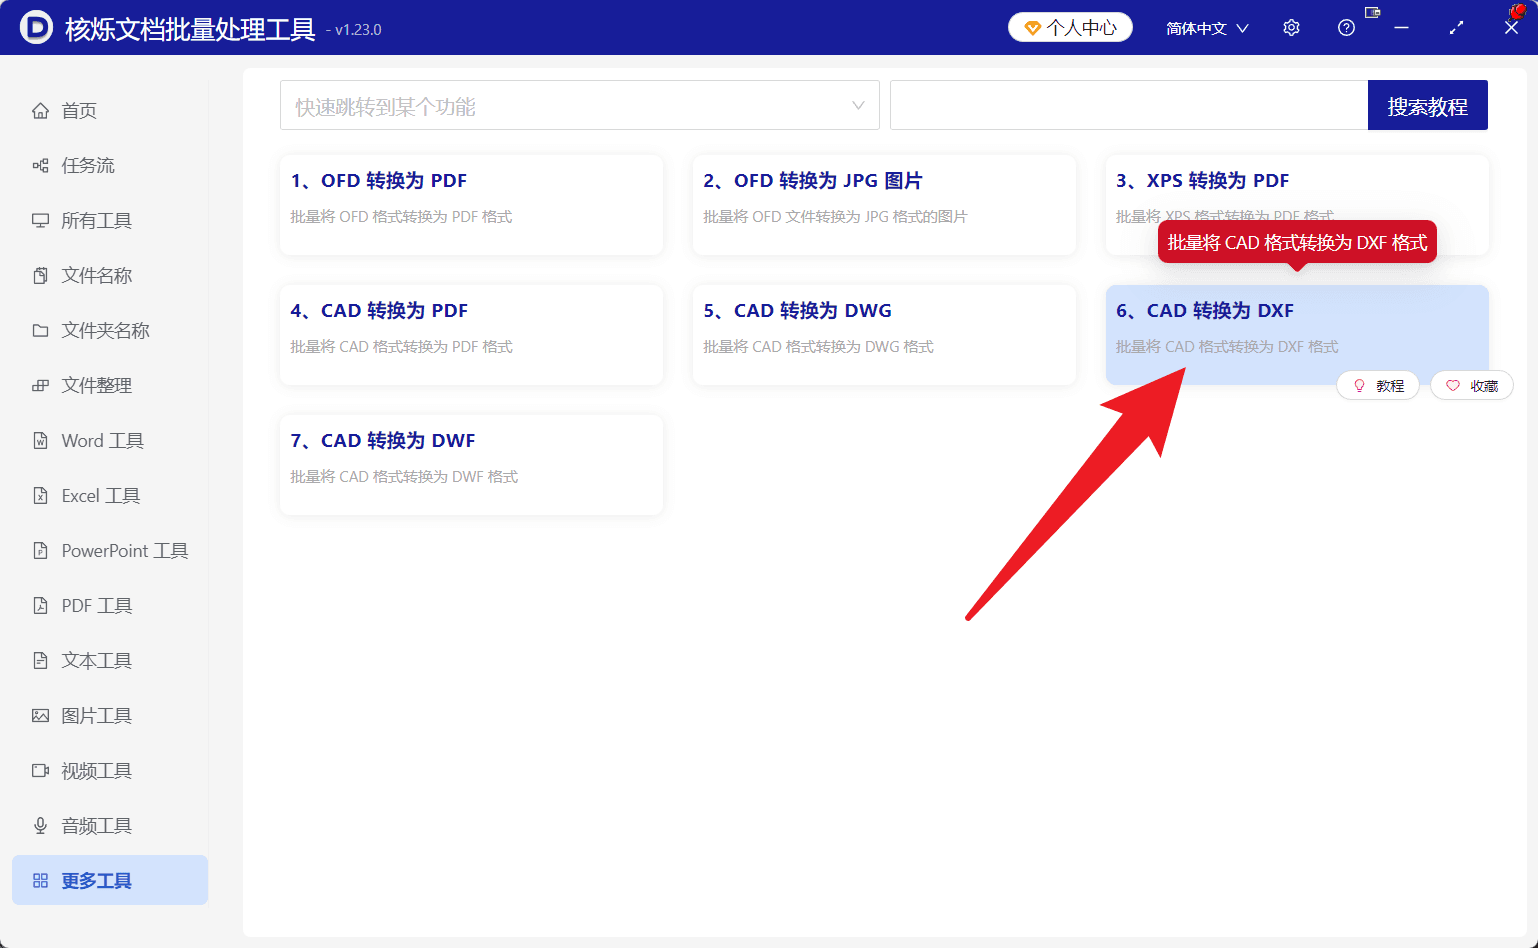
Task: Open the CAD 转换为 DWG card
Action: pyautogui.click(x=884, y=335)
